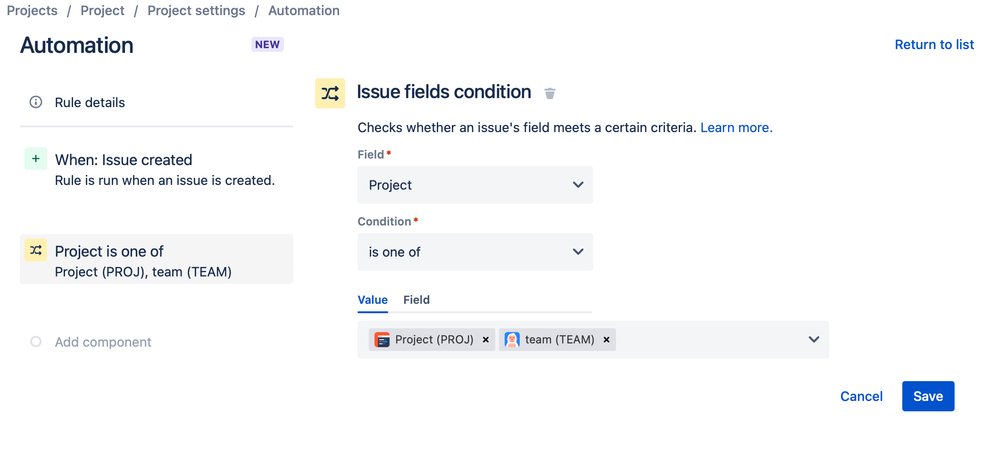Remove Project (PROJ) tag with x

[486, 340]
